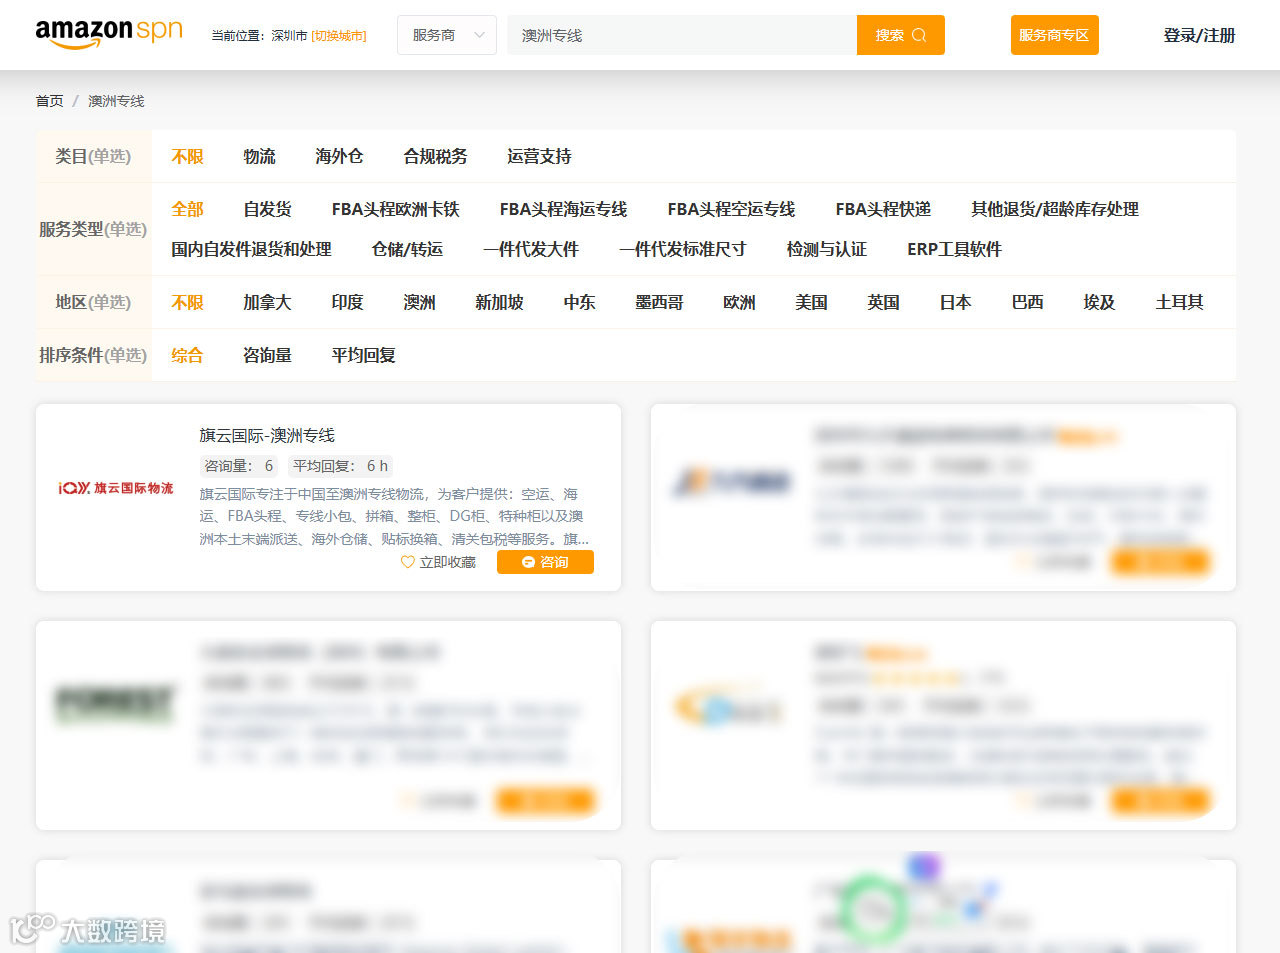The height and width of the screenshot is (953, 1280).
Task: Click the chat icon inside 咨询 button
Action: (530, 562)
